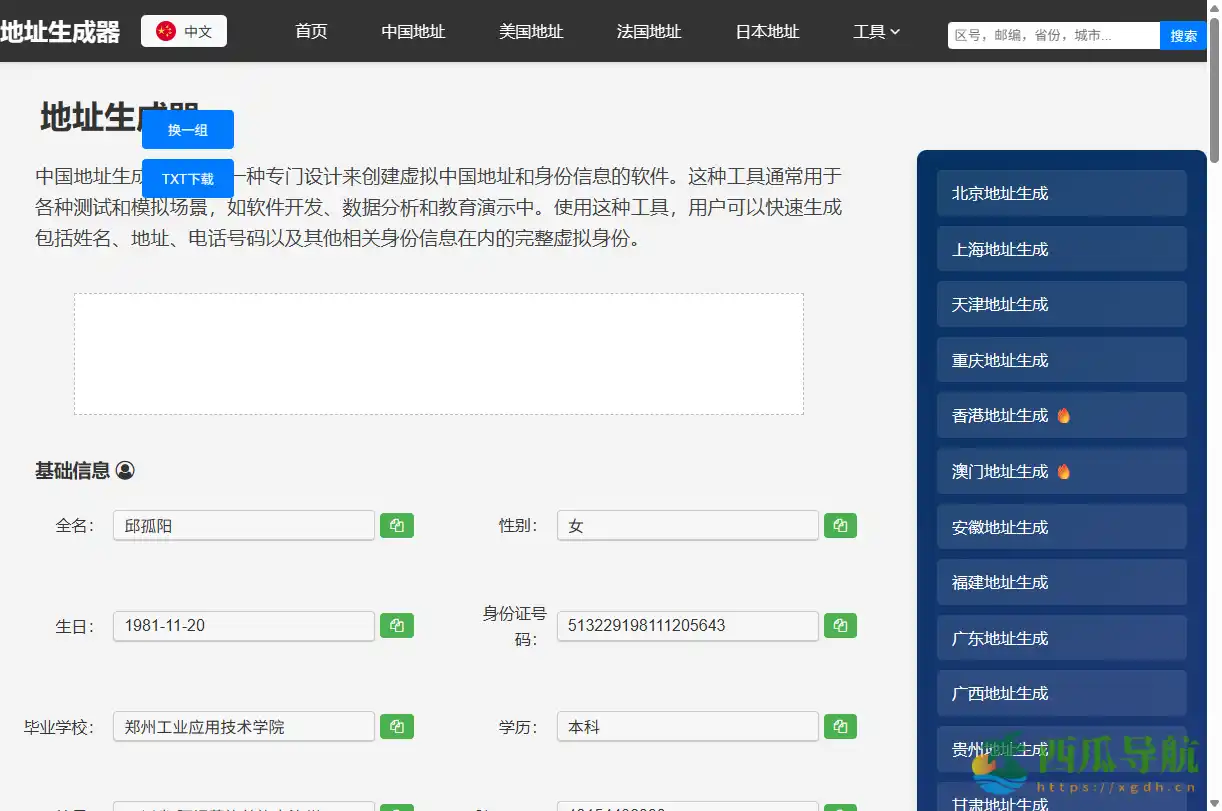Copy the gender field value

click(840, 525)
